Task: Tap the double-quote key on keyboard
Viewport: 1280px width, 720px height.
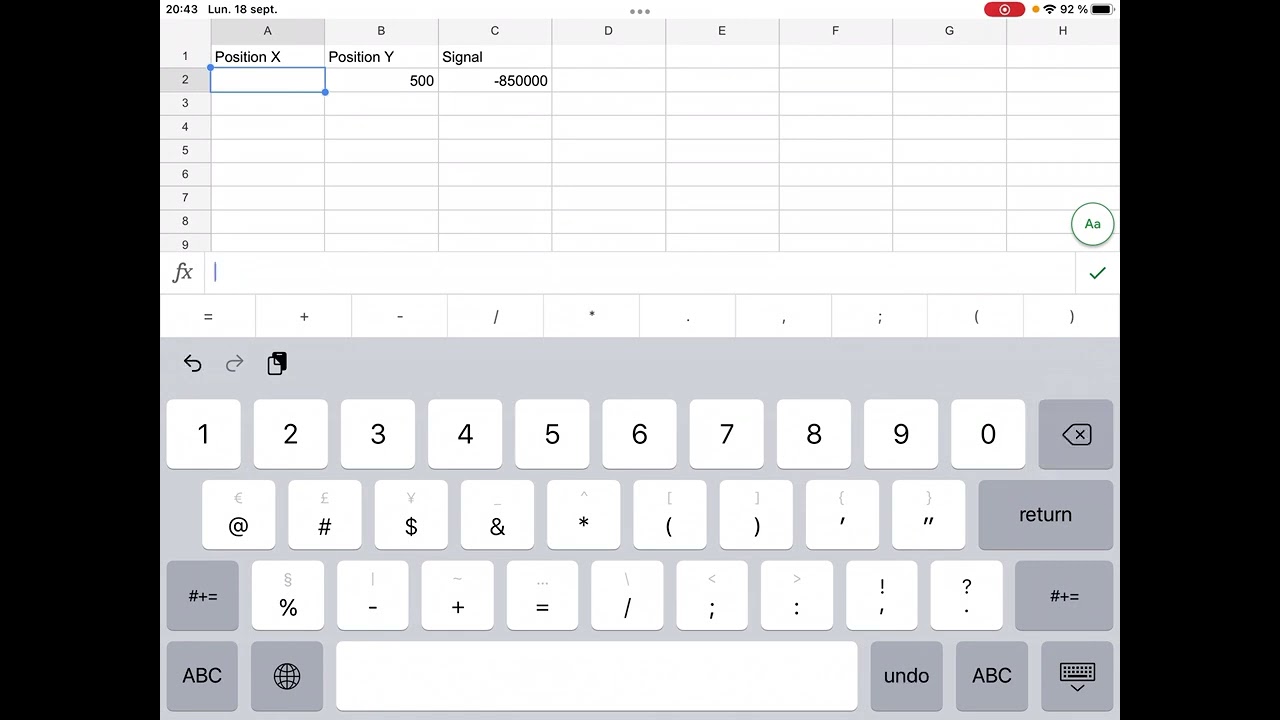Action: (x=929, y=515)
